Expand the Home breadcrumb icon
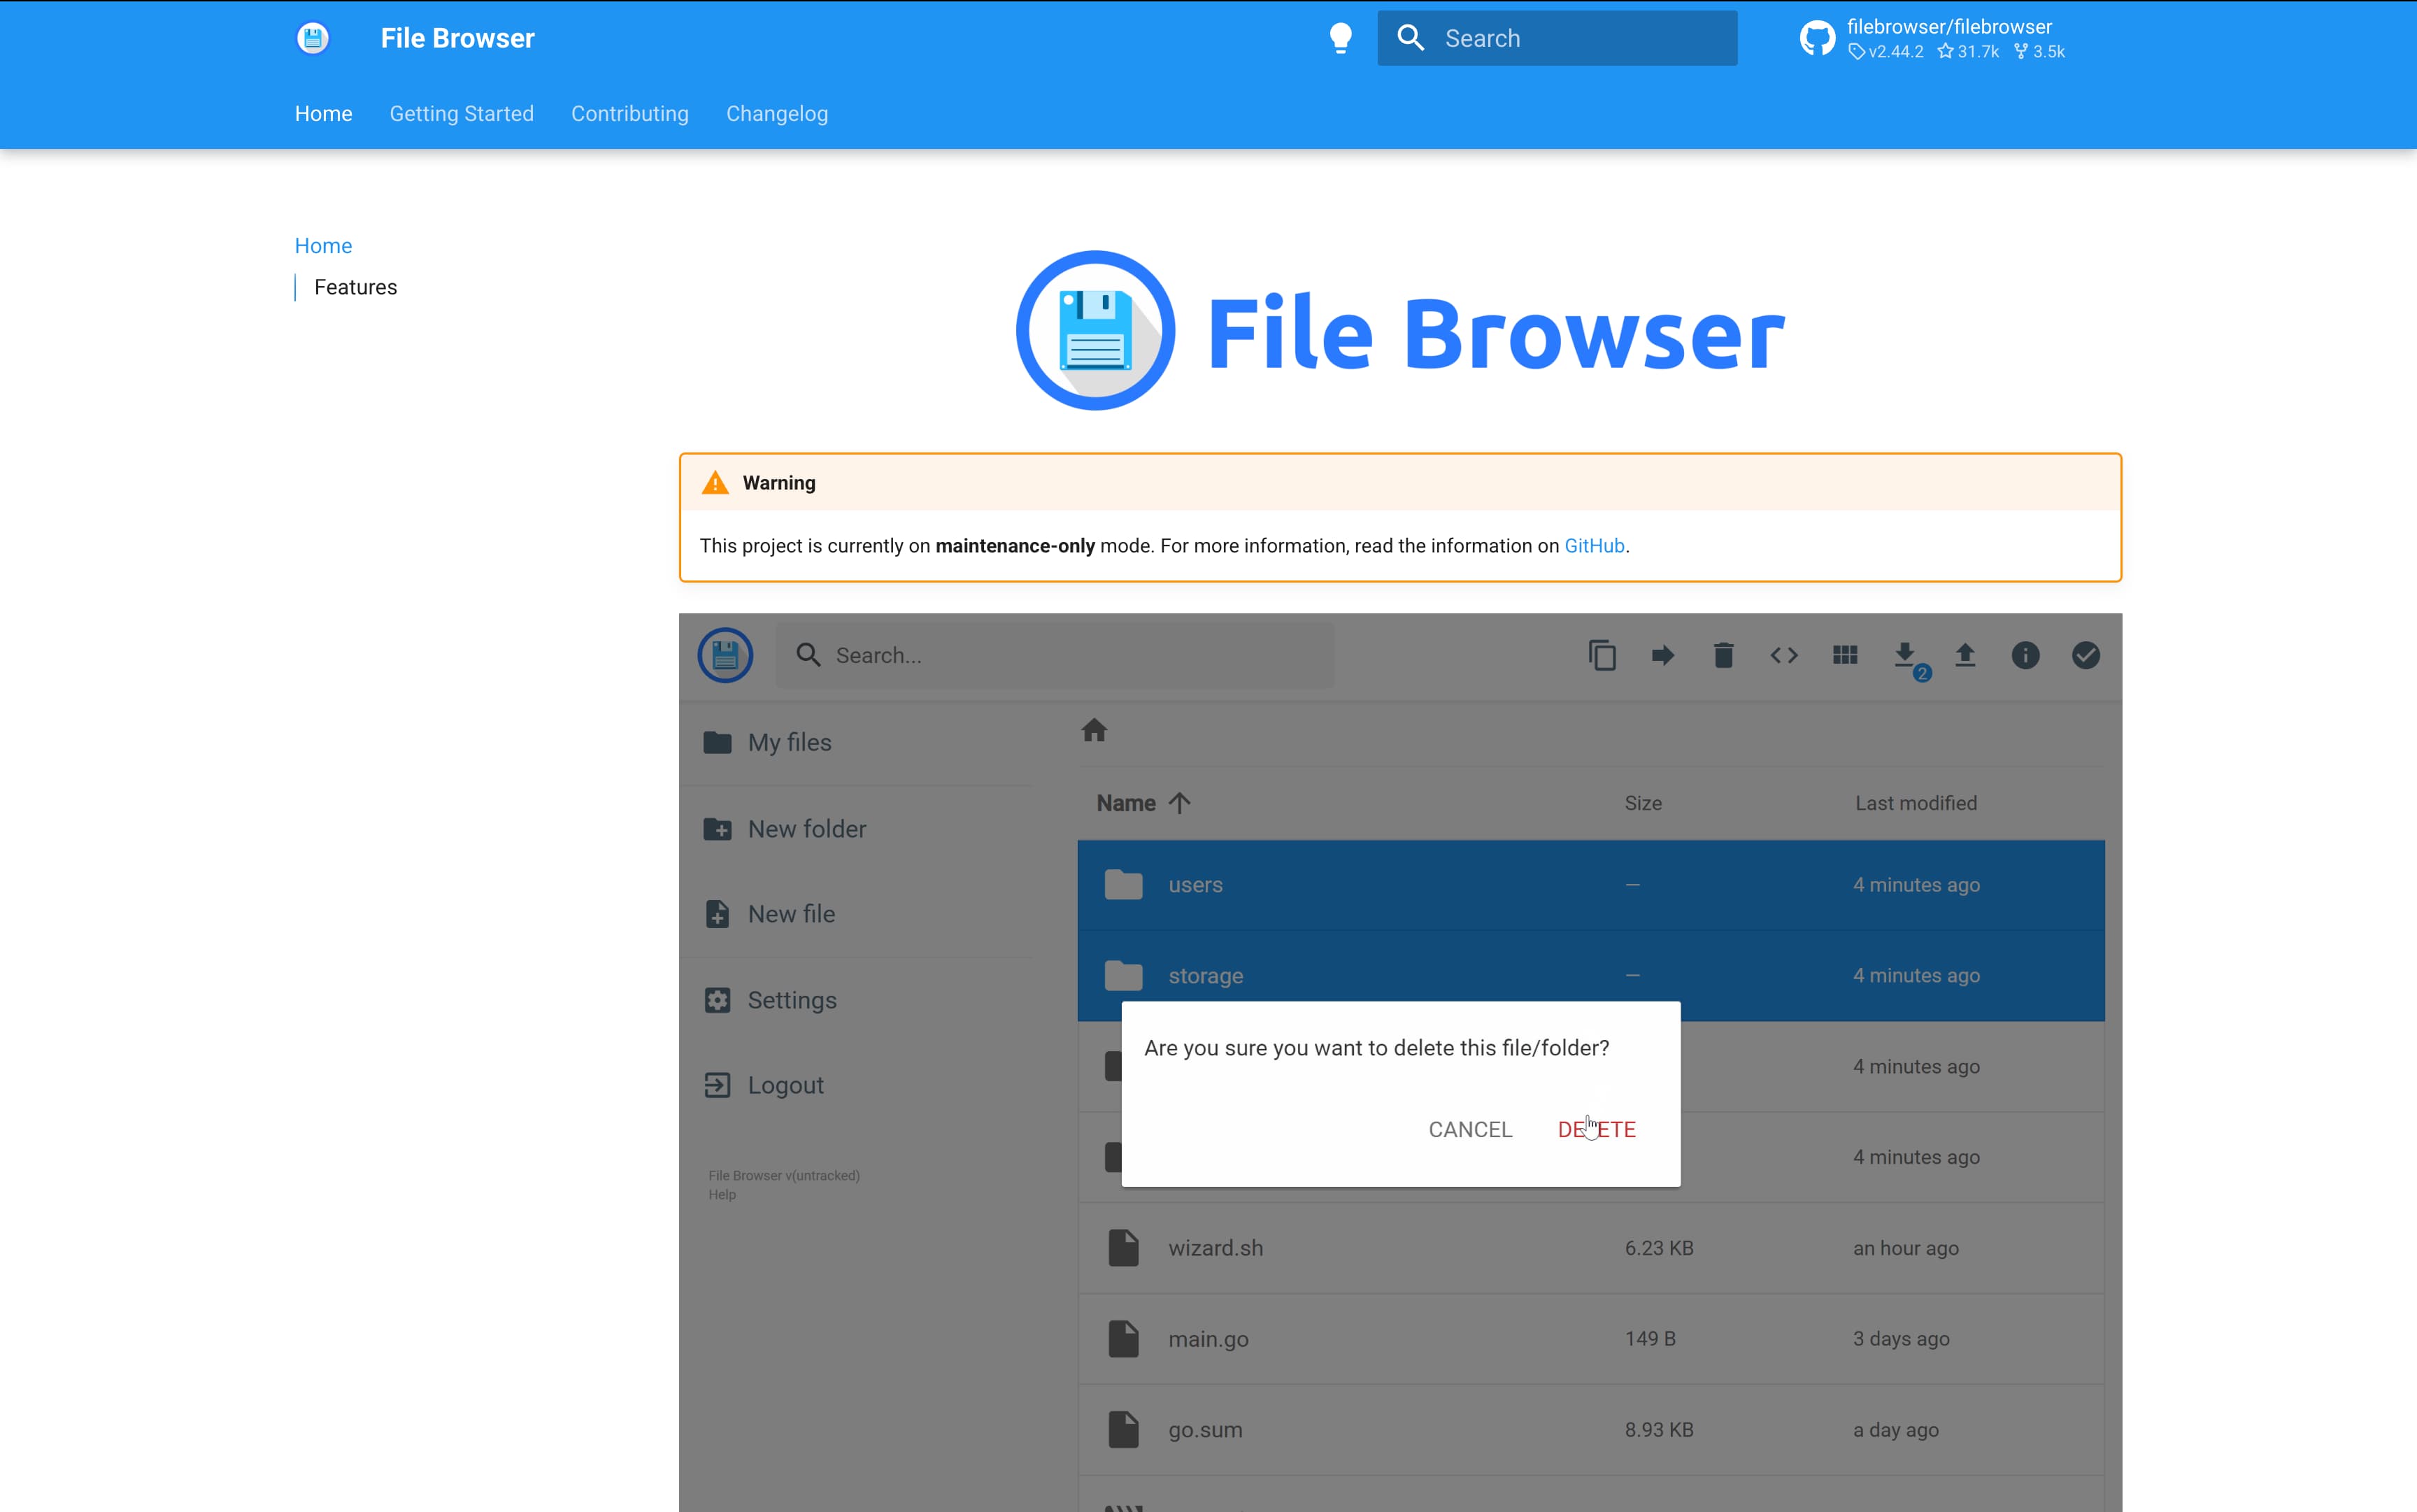2417x1512 pixels. pos(1094,731)
